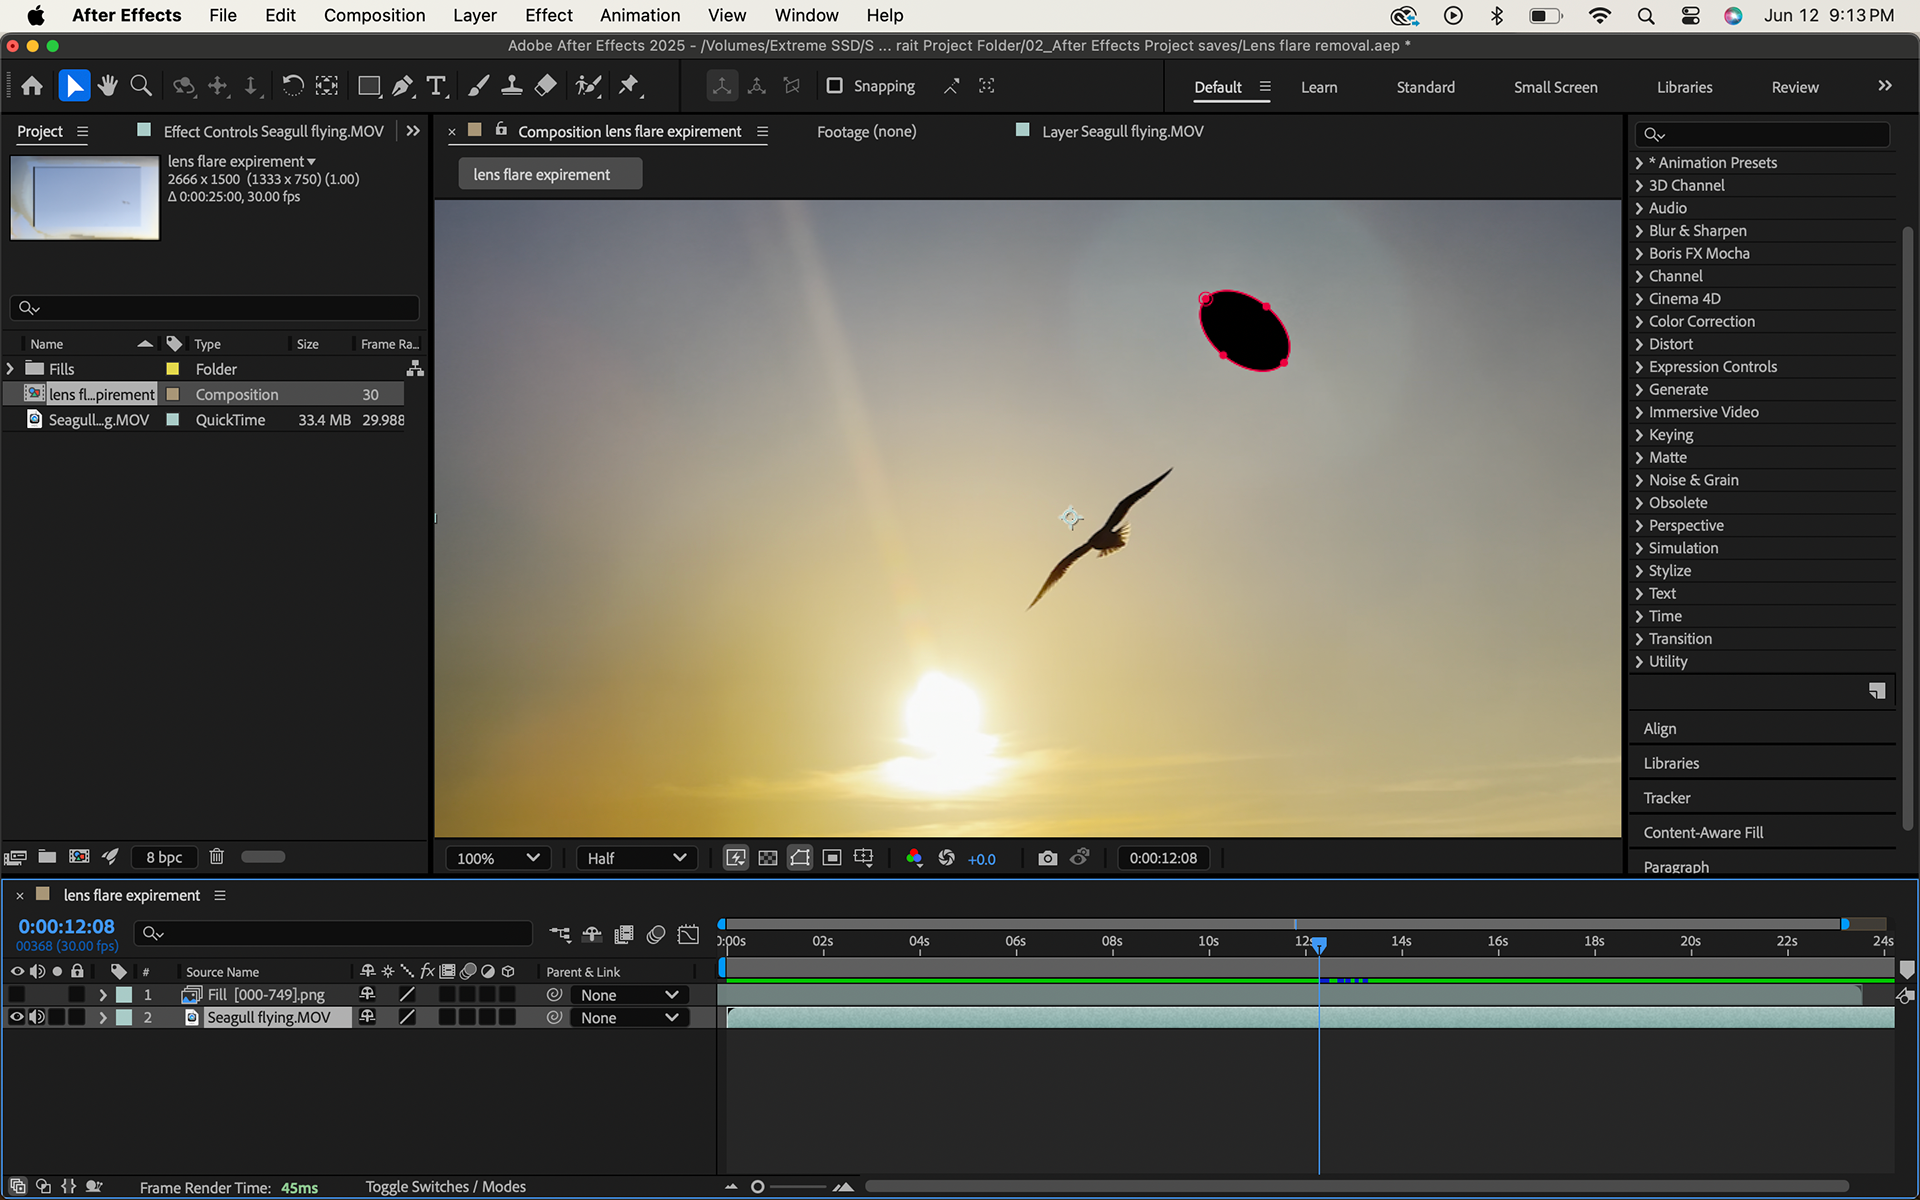Screen dimensions: 1920x1200
Task: Open the 100% magnification dropdown
Action: tap(497, 858)
